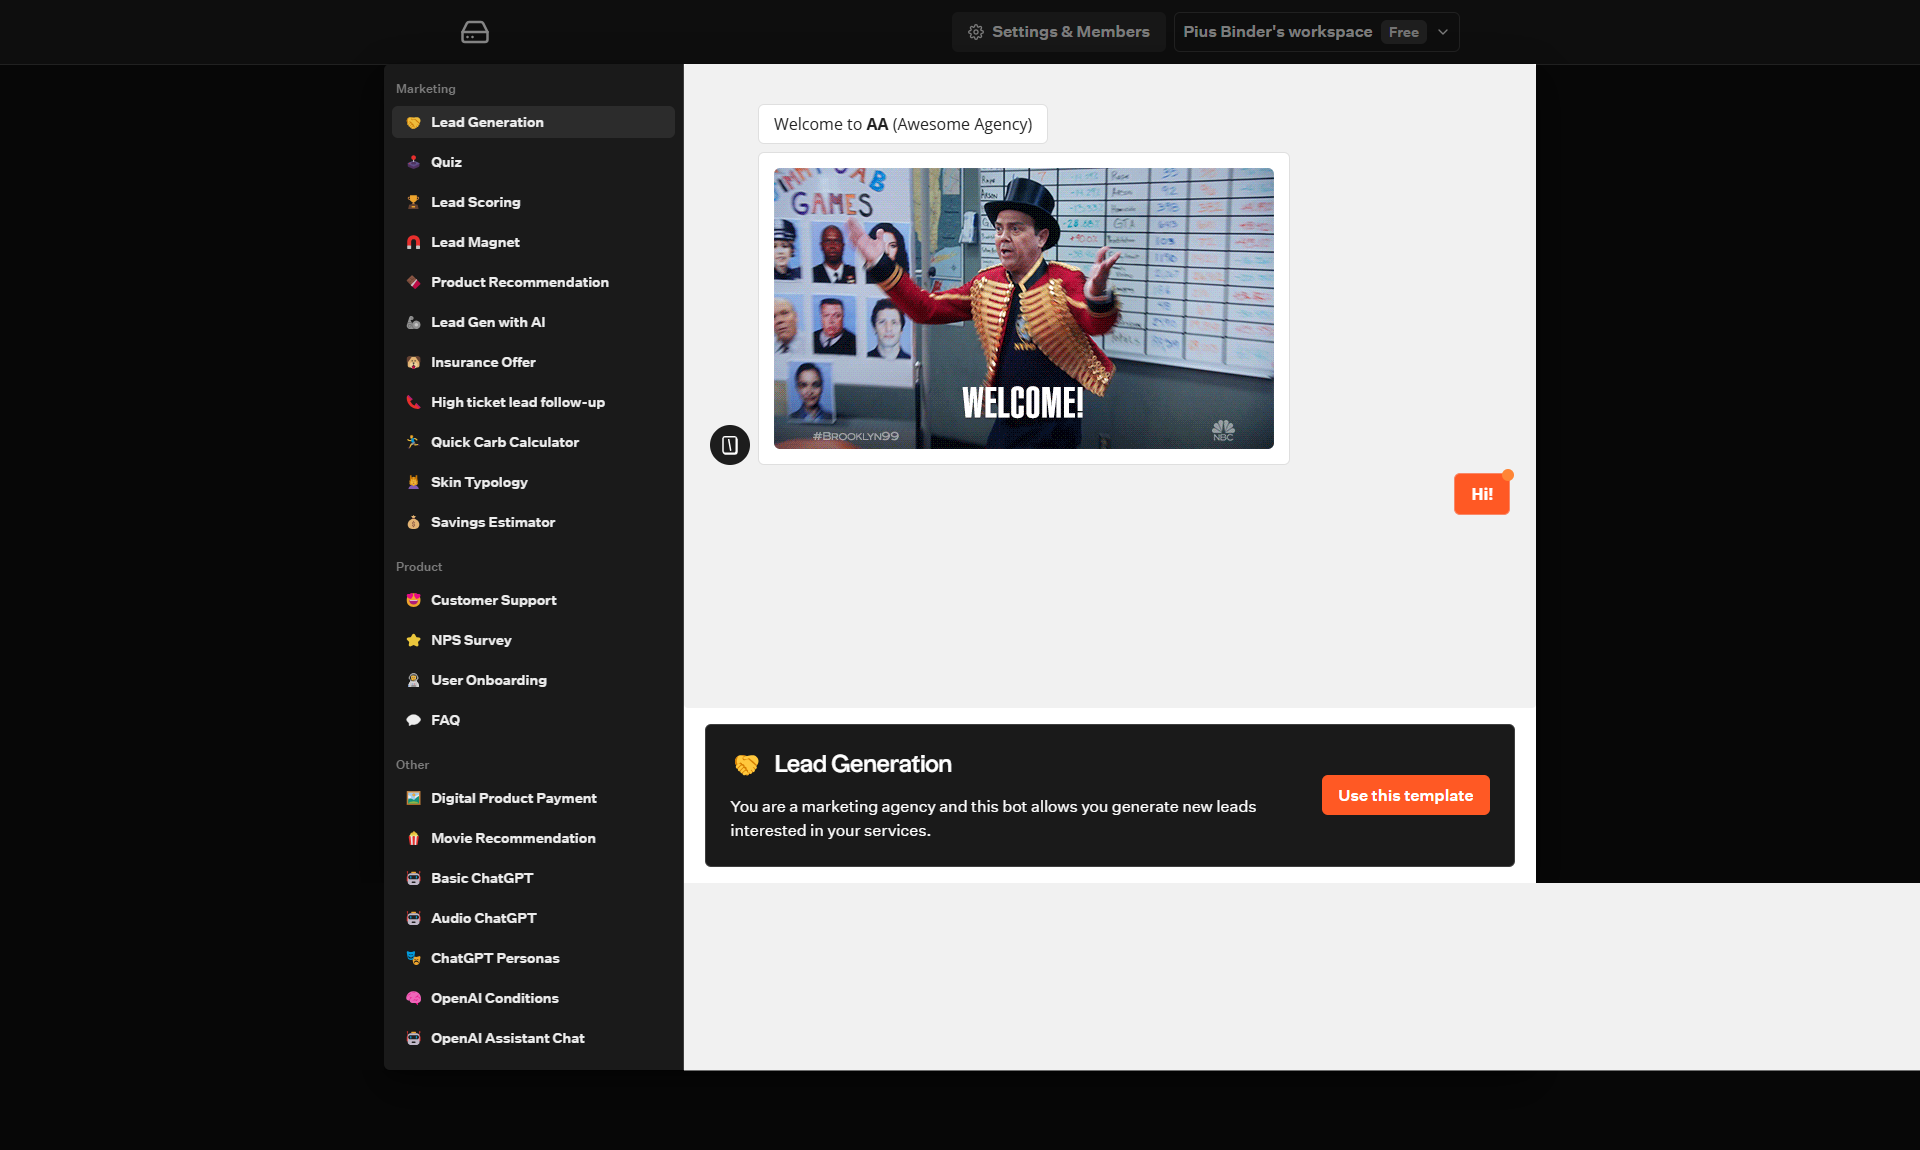Click the brain icon for OpenAI Conditions

tap(413, 998)
